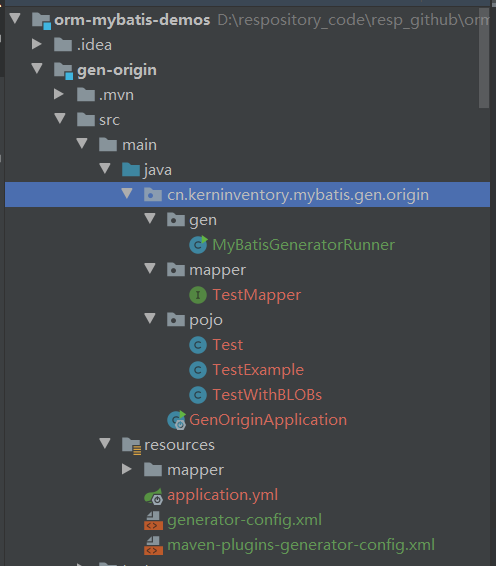This screenshot has height=566, width=496.
Task: Open the Test class file
Action: click(x=227, y=345)
